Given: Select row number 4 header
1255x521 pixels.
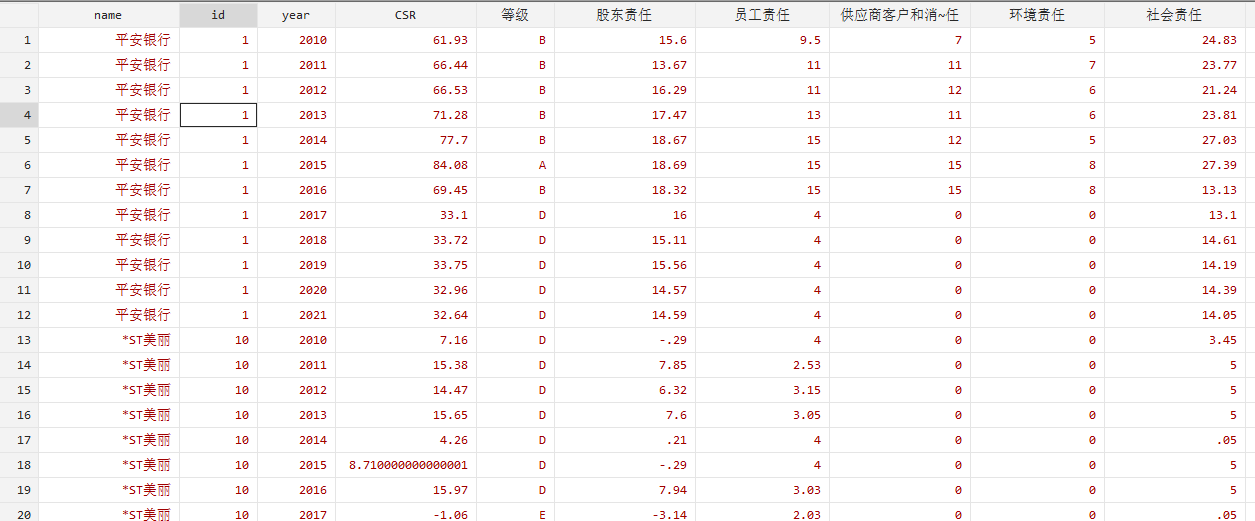Looking at the screenshot, I should point(19,115).
